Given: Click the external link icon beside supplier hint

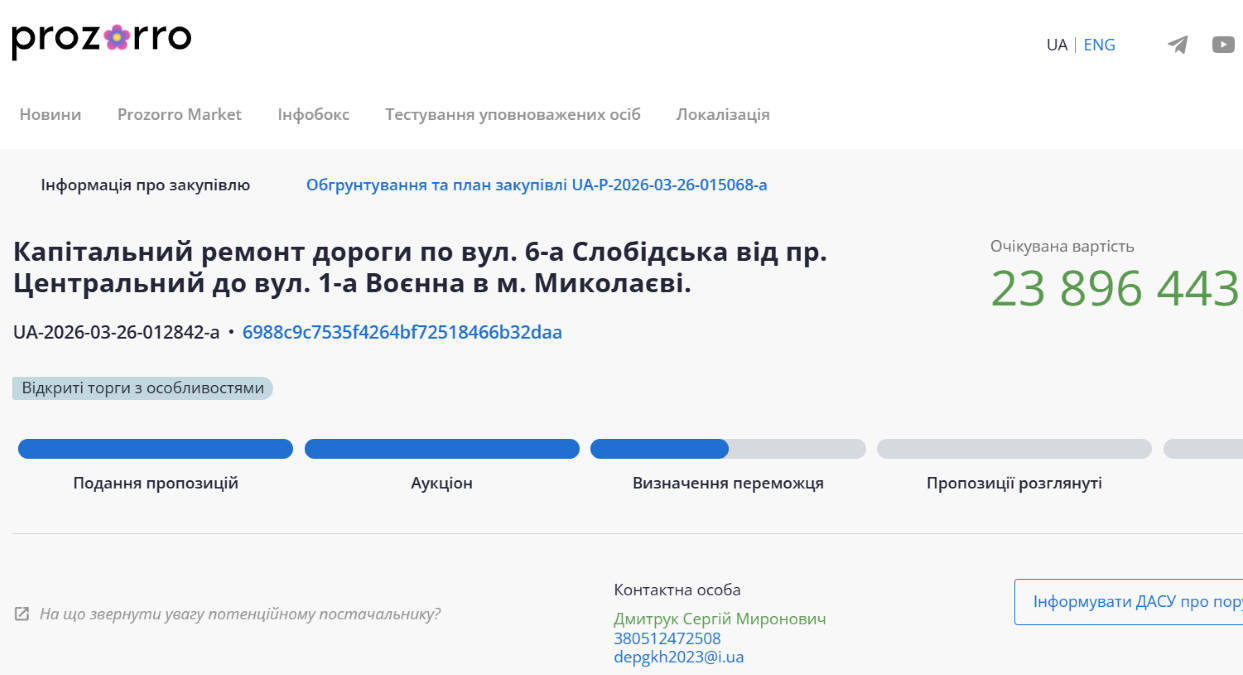Looking at the screenshot, I should (22, 614).
